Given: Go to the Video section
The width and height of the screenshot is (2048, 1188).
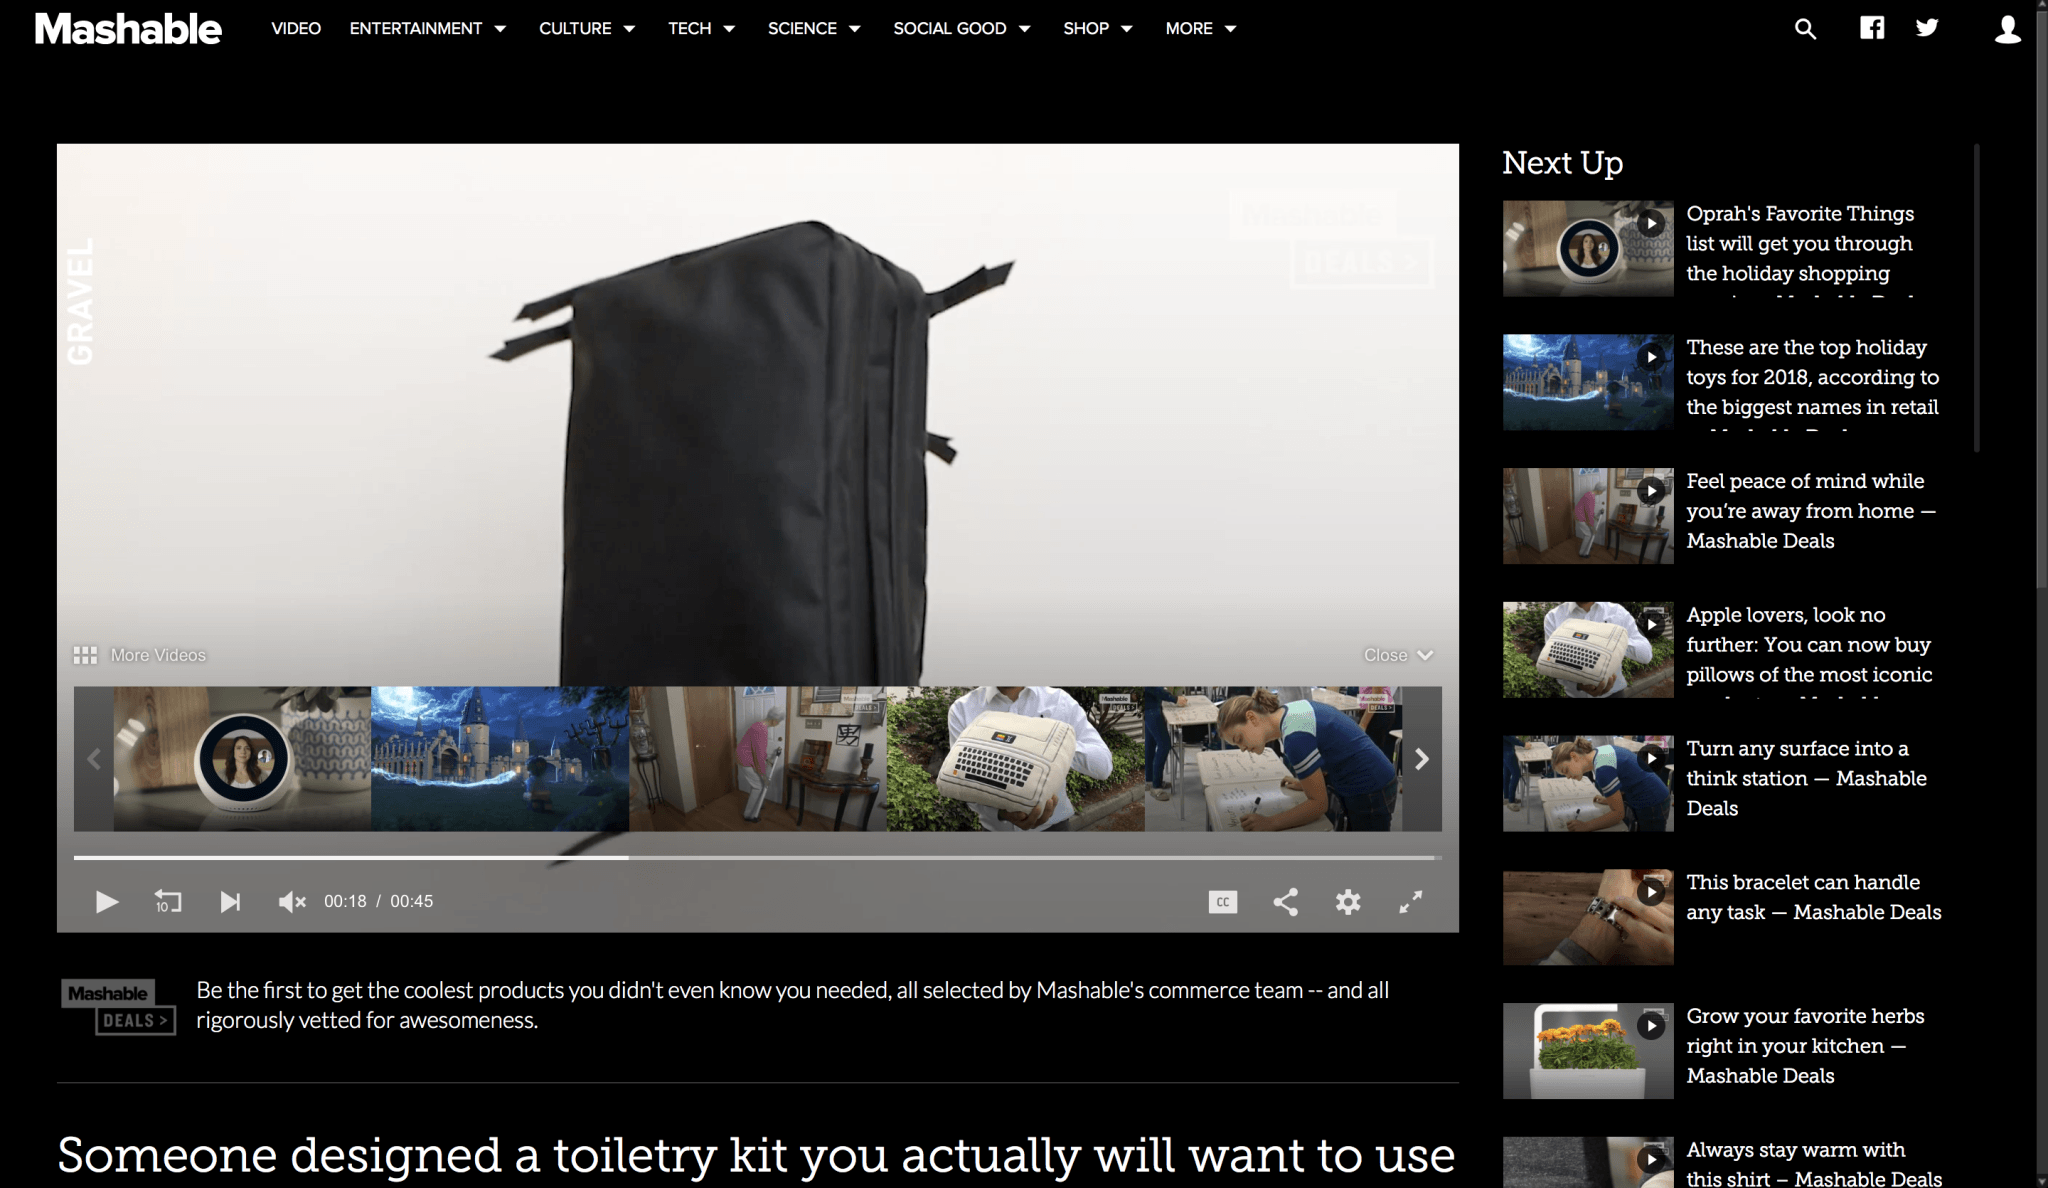Looking at the screenshot, I should 296,29.
